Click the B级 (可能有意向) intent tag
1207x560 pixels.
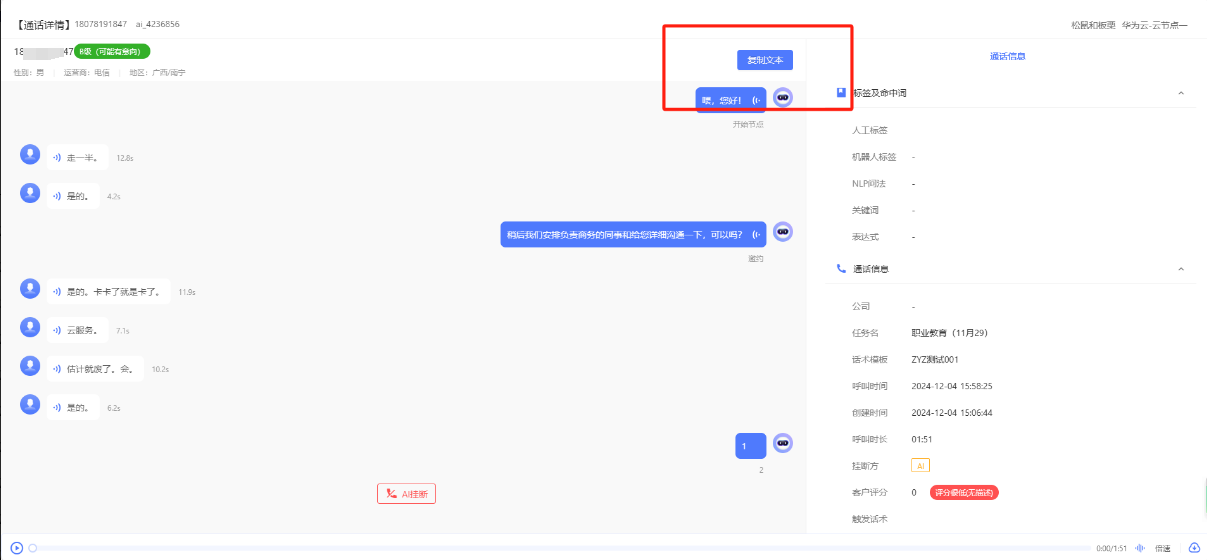tap(113, 51)
